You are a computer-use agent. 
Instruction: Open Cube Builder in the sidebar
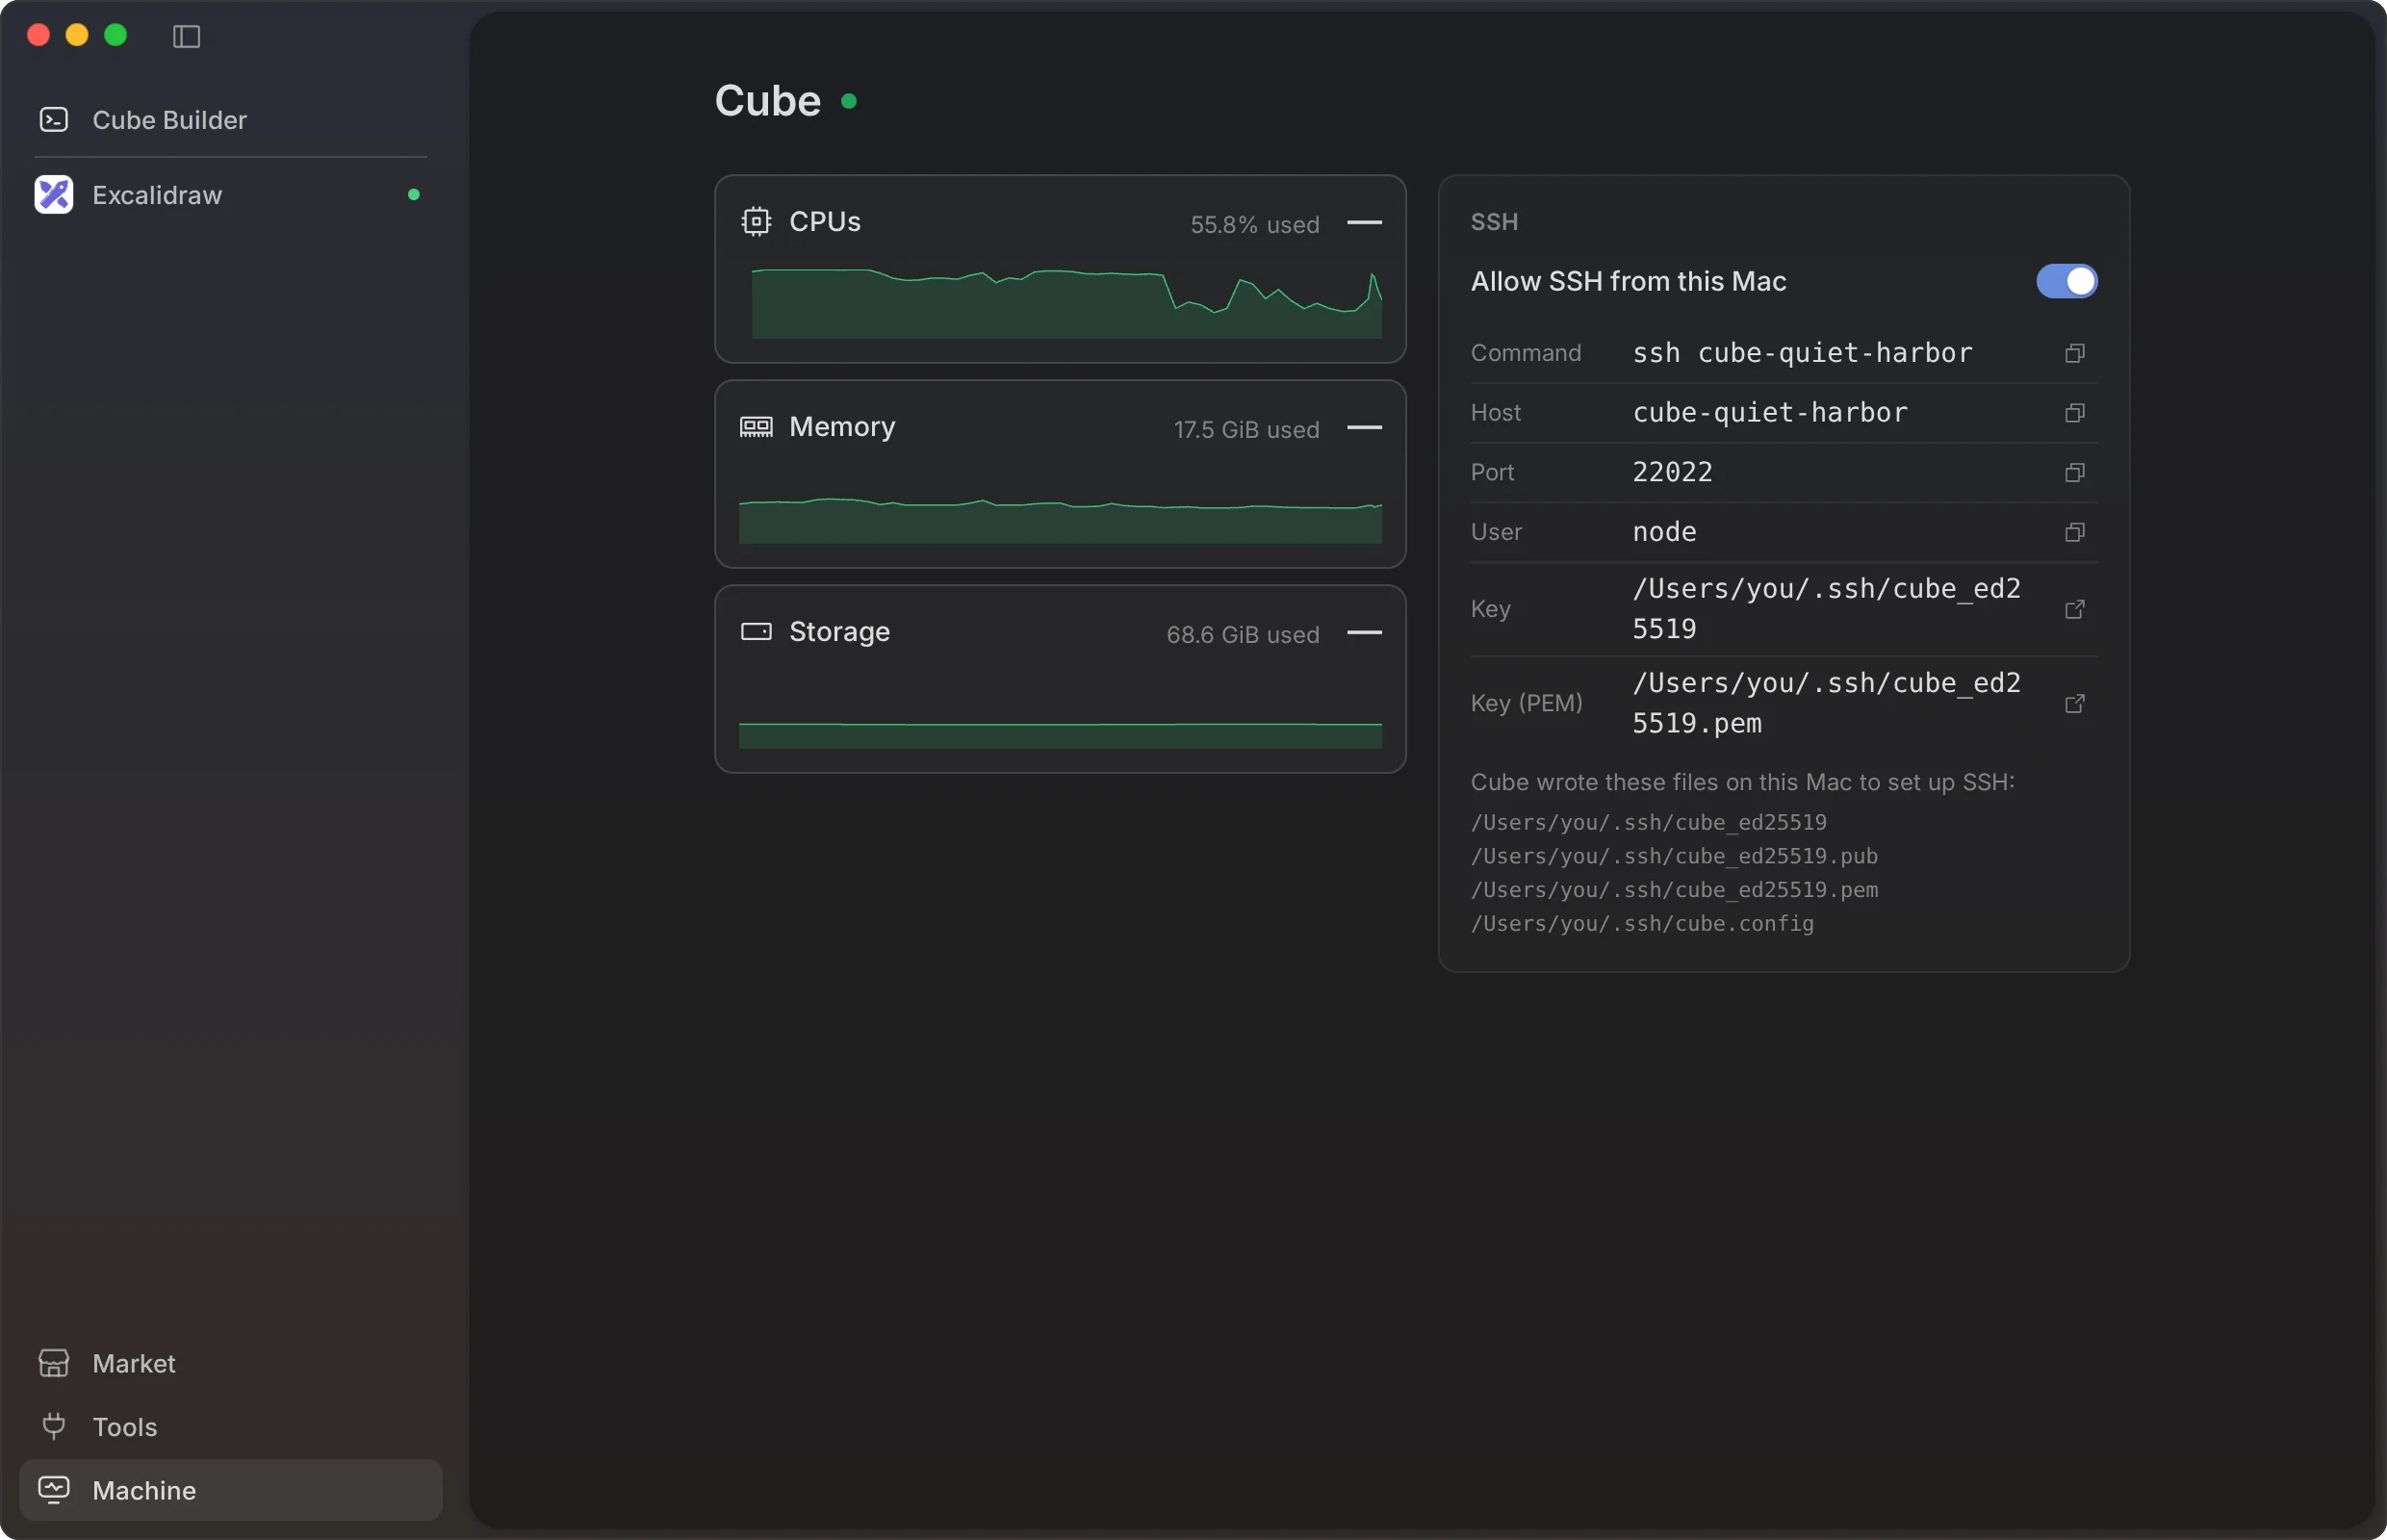click(231, 120)
